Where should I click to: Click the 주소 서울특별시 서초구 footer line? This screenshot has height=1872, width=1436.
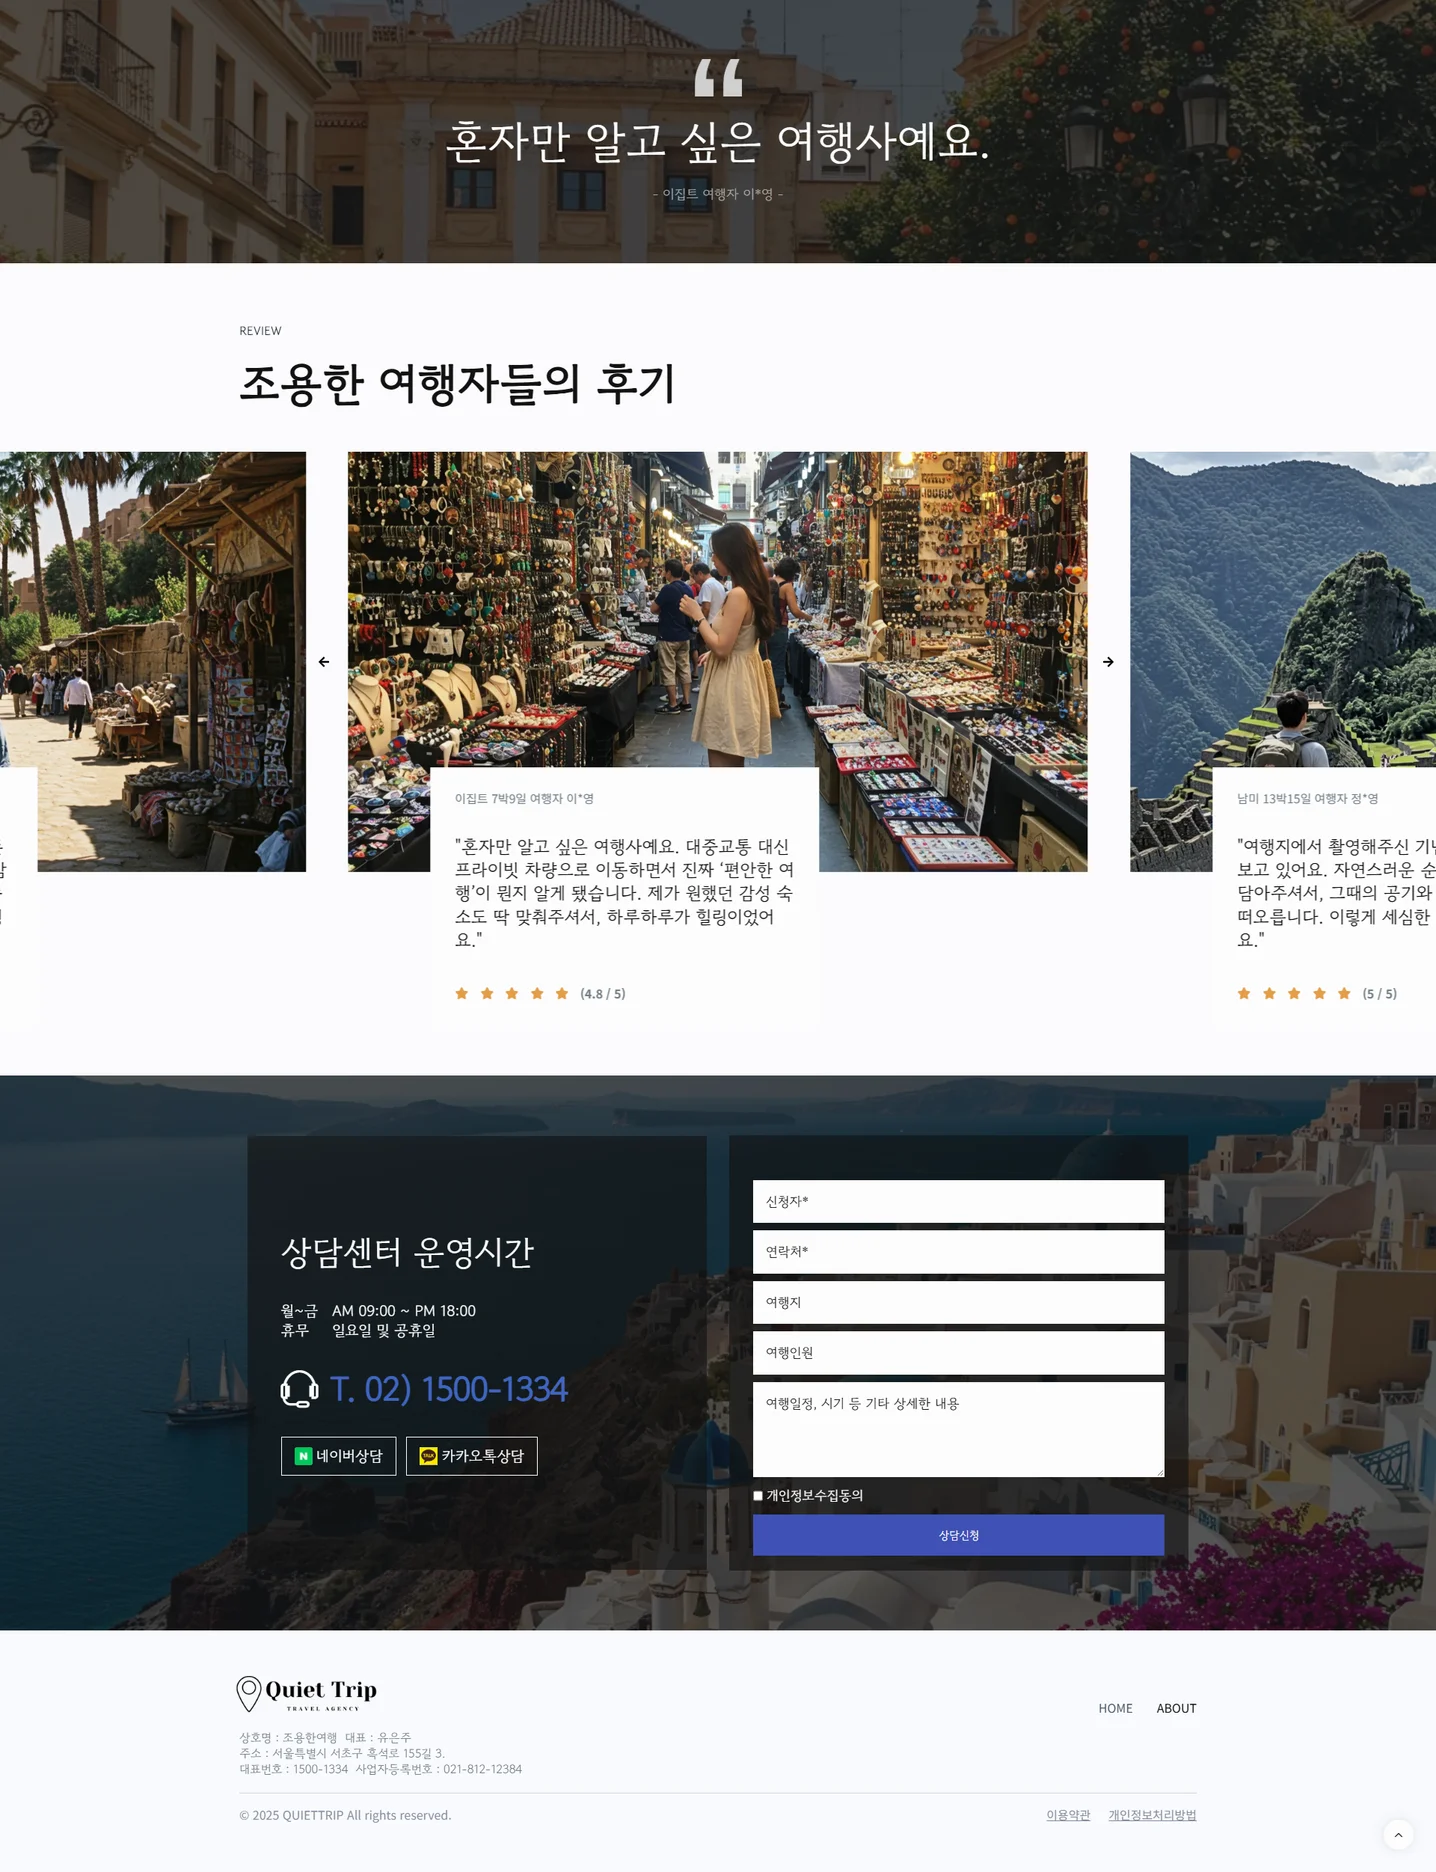pyautogui.click(x=342, y=1753)
